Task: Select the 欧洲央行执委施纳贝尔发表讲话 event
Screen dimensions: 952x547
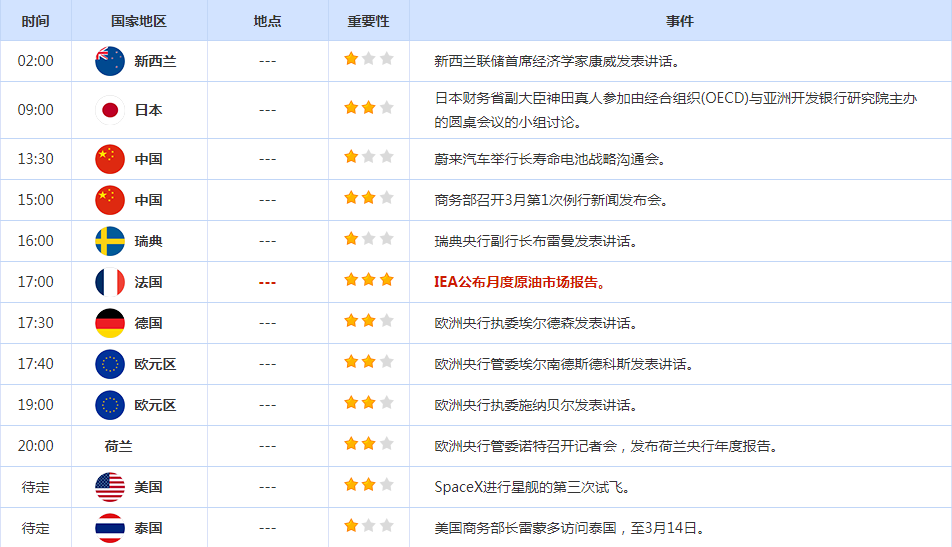Action: (x=537, y=405)
